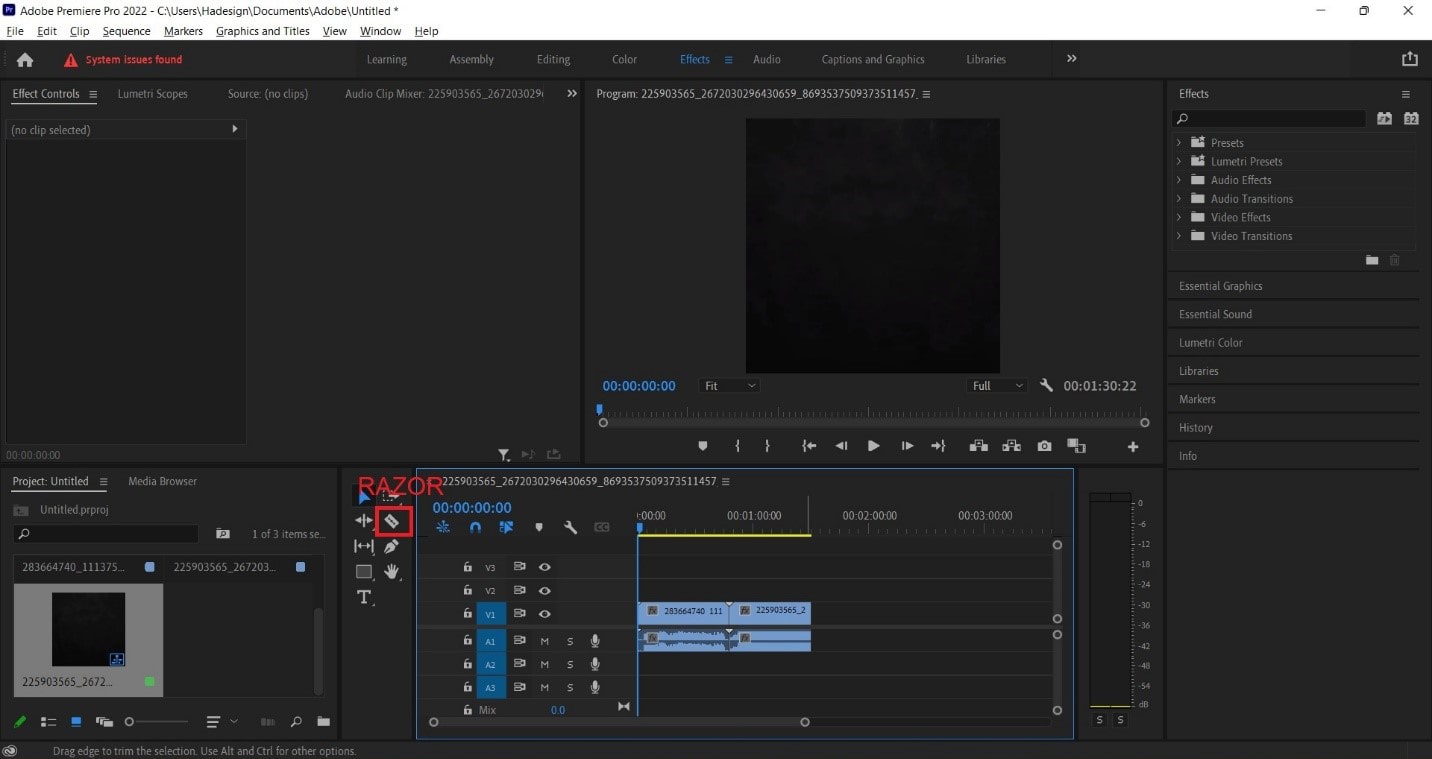Open the Fit zoom level dropdown
Image resolution: width=1432 pixels, height=759 pixels.
click(730, 386)
